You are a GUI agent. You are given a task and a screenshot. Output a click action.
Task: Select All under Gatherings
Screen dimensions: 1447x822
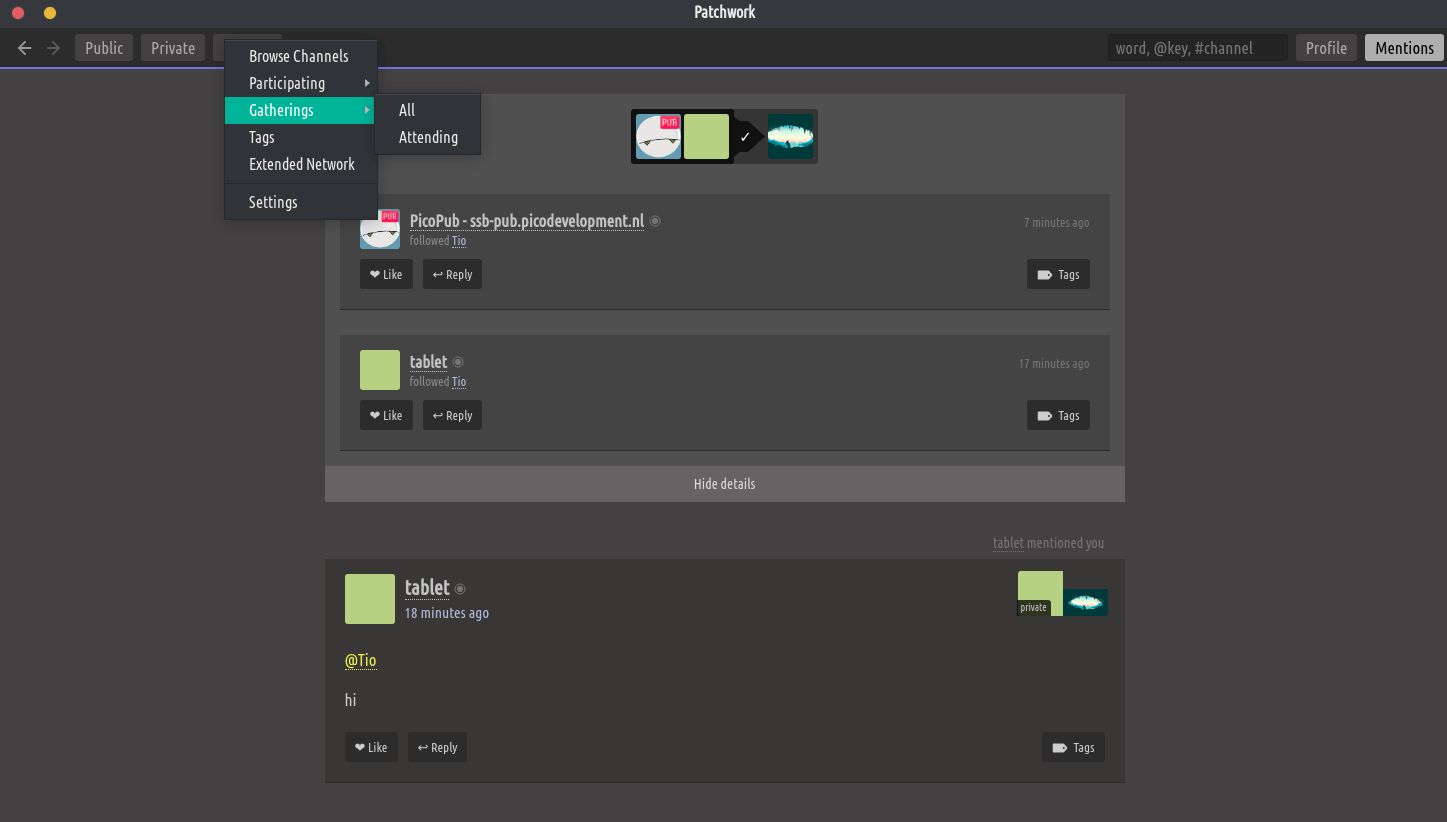[x=407, y=110]
